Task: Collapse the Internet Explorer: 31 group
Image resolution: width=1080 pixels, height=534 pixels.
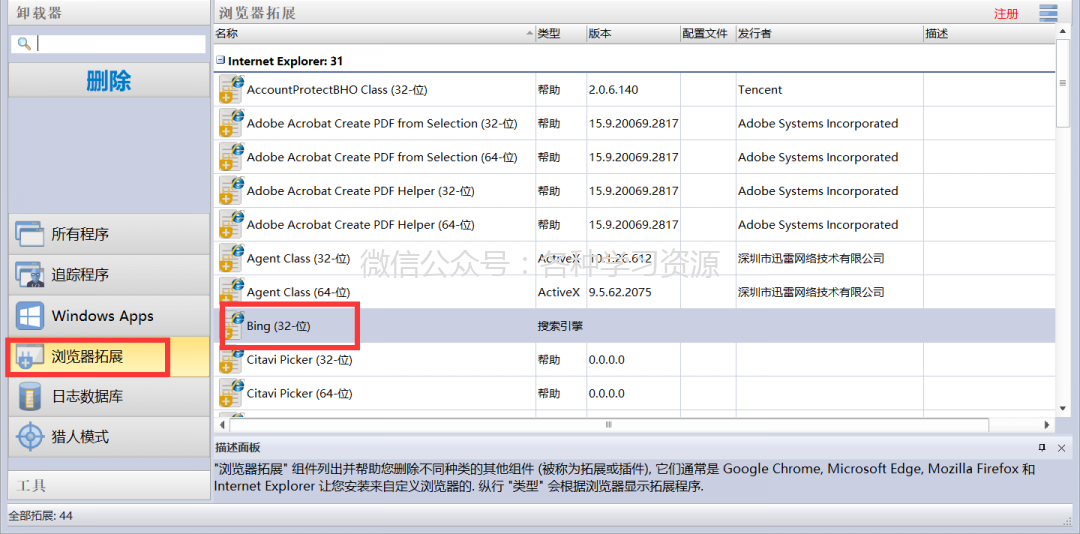Action: pyautogui.click(x=220, y=61)
